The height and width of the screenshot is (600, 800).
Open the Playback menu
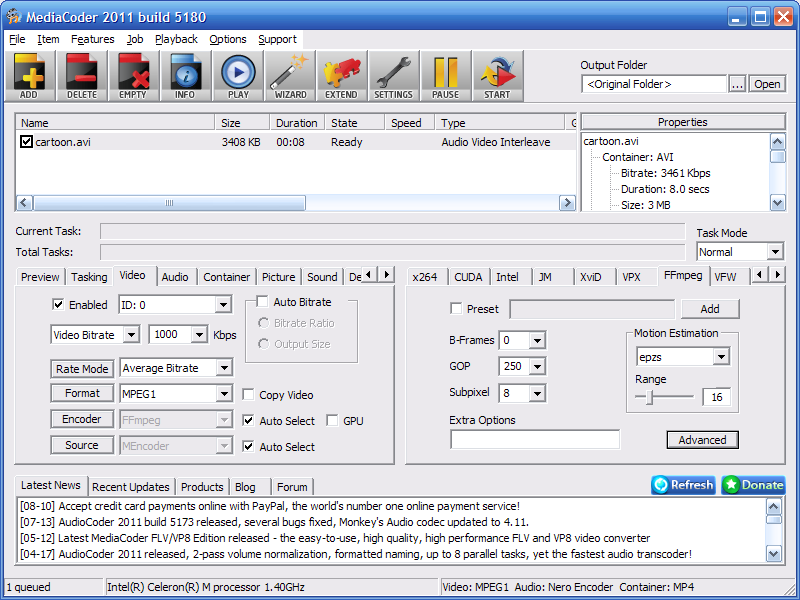[176, 39]
